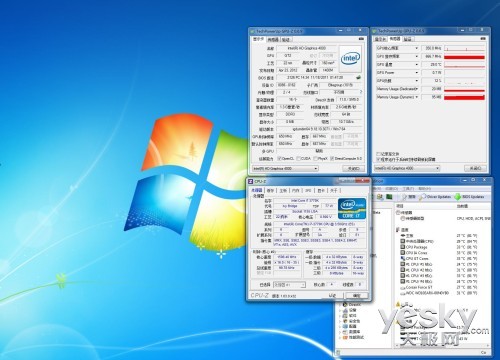Select Corsair Force GT temperature row

pos(439,287)
